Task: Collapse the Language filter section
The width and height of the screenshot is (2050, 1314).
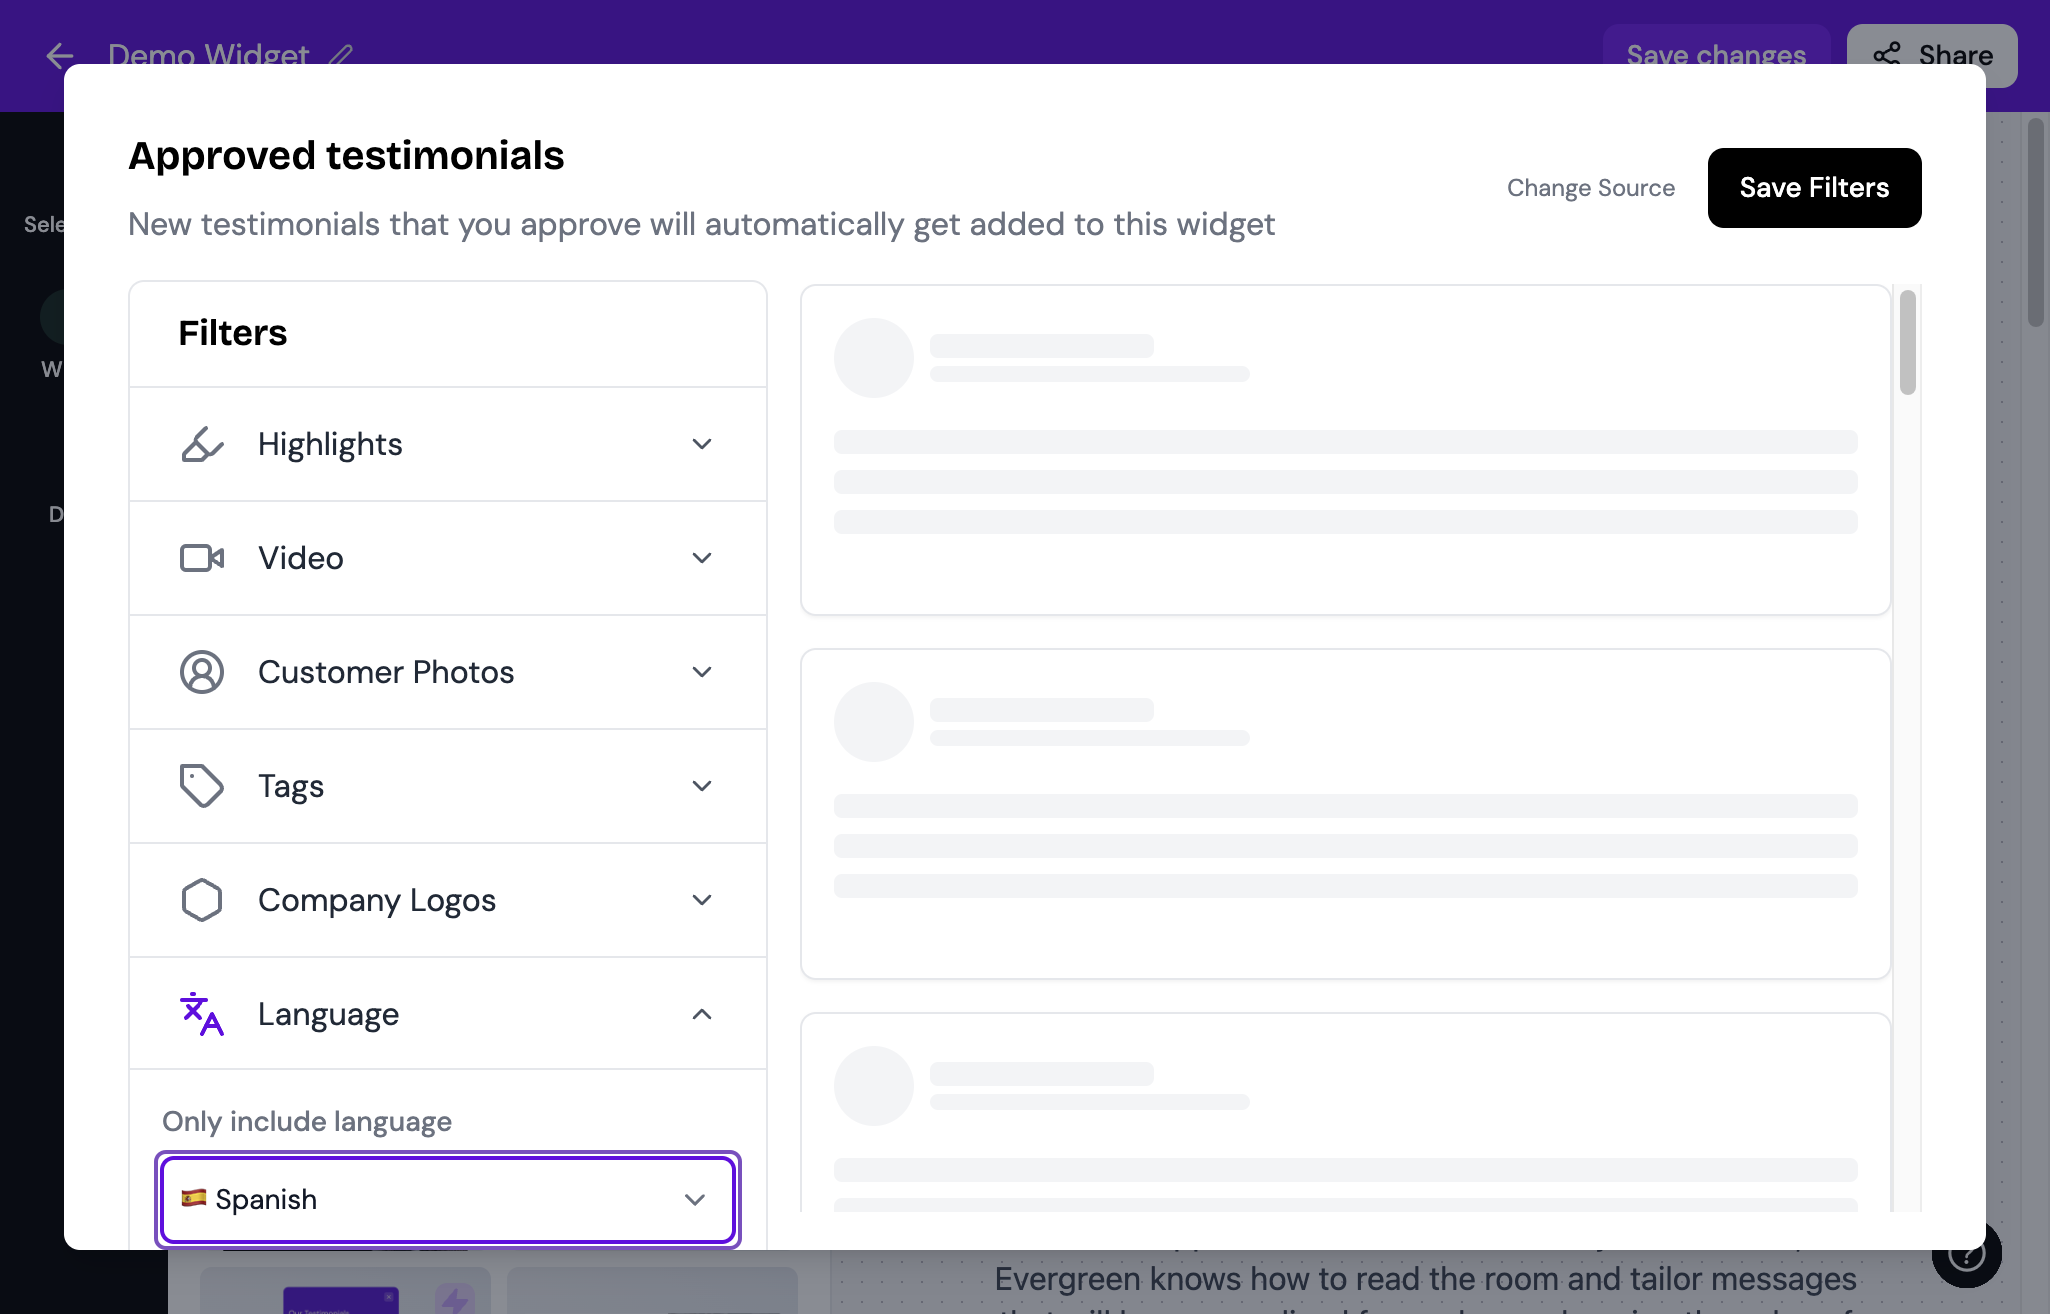Action: point(448,1014)
